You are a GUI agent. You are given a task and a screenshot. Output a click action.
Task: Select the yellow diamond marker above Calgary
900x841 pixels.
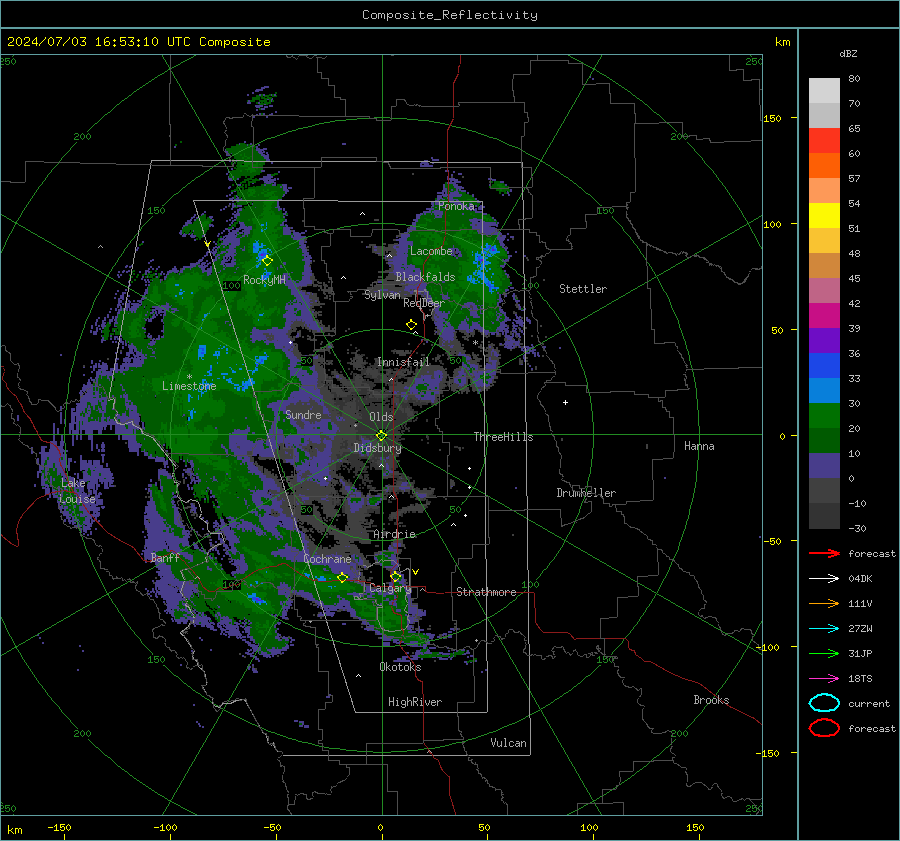tap(395, 576)
